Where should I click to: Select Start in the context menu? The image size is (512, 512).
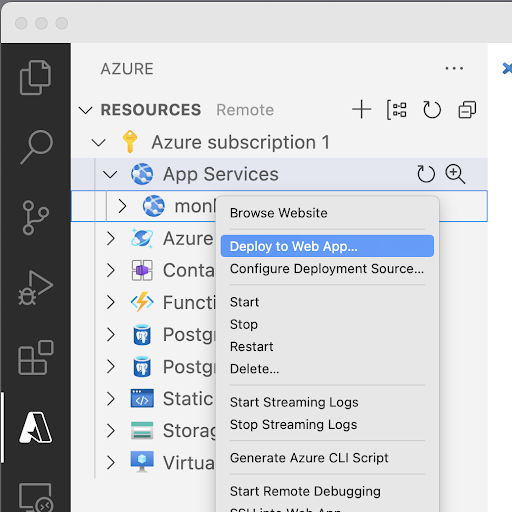(327, 302)
